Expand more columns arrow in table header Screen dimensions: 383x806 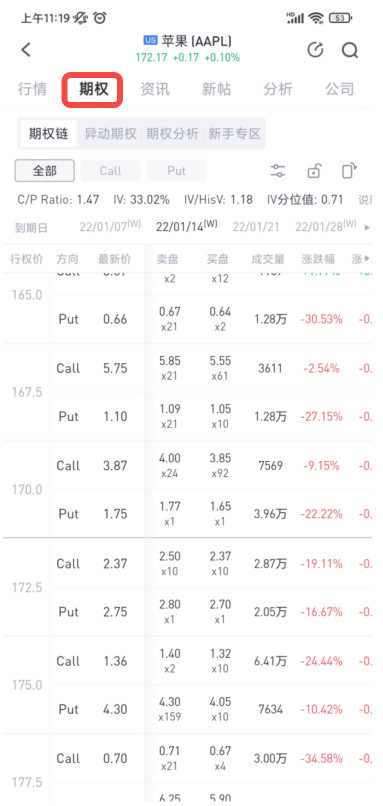tap(367, 259)
